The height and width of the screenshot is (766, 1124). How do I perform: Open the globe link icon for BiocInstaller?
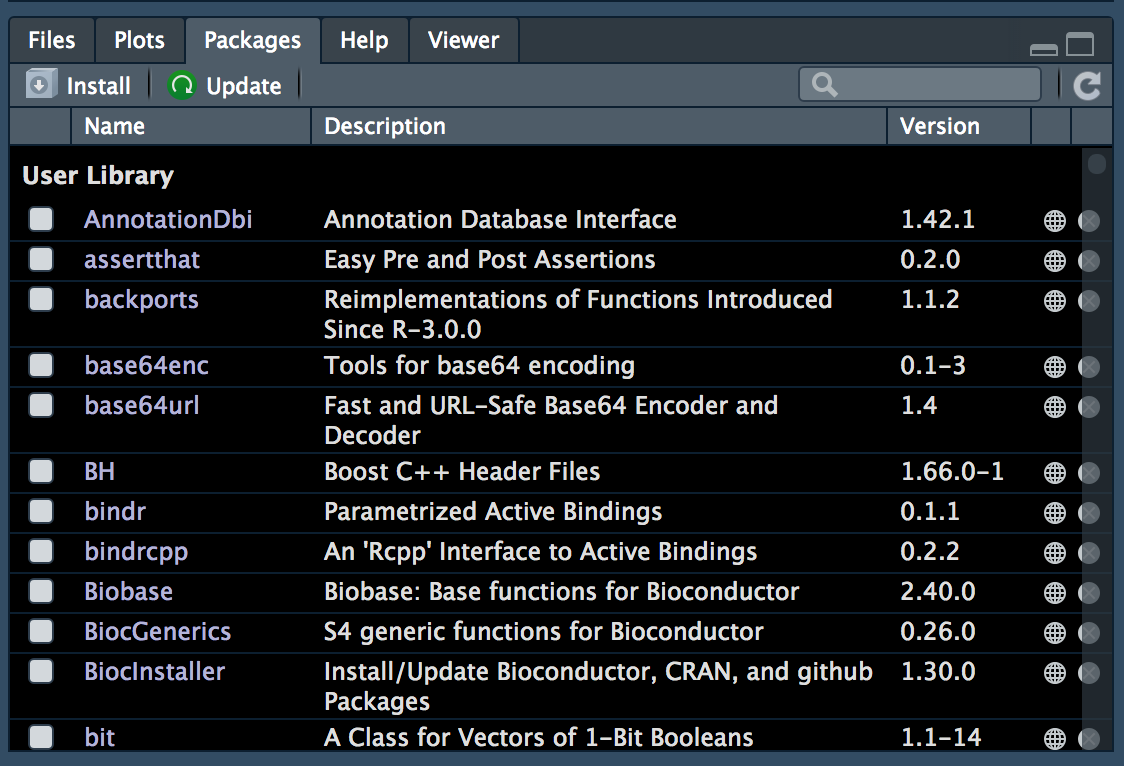(x=1055, y=672)
